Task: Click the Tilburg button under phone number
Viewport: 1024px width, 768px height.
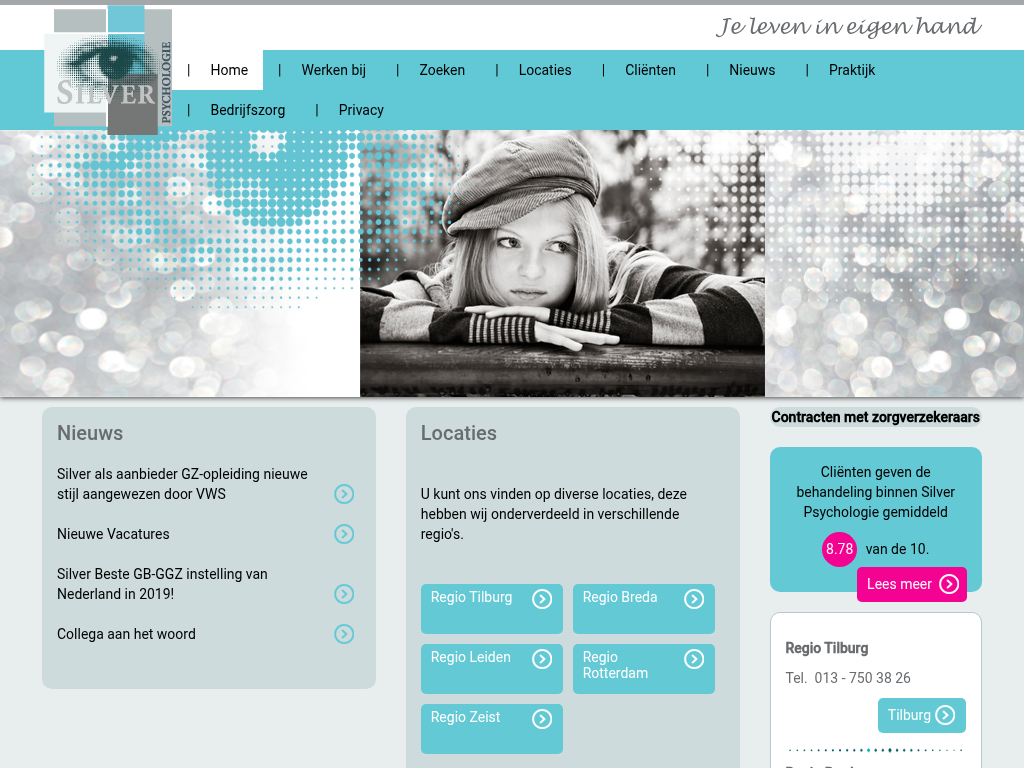Action: (x=921, y=715)
